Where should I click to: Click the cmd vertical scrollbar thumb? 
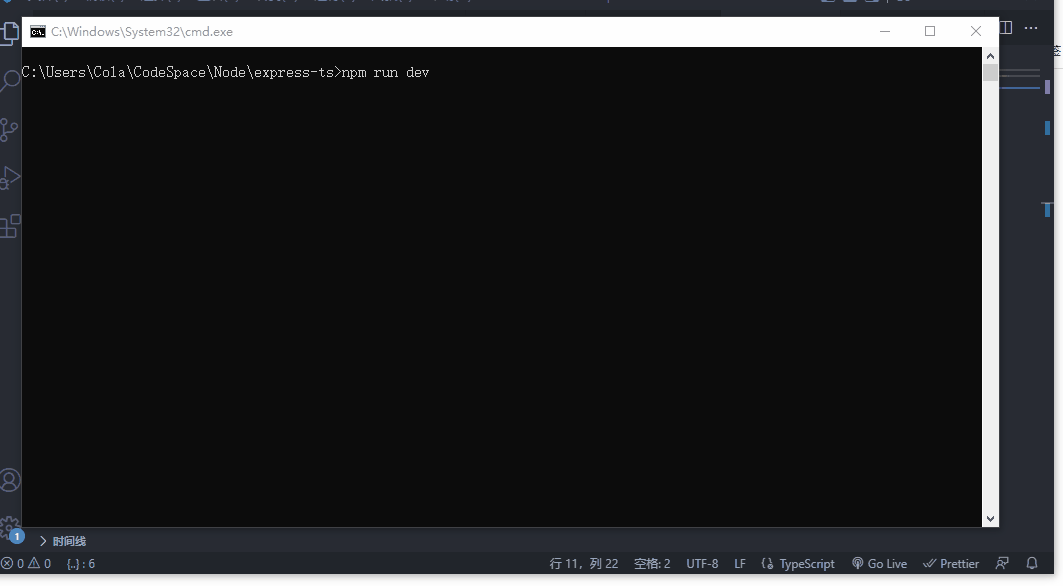tap(990, 73)
